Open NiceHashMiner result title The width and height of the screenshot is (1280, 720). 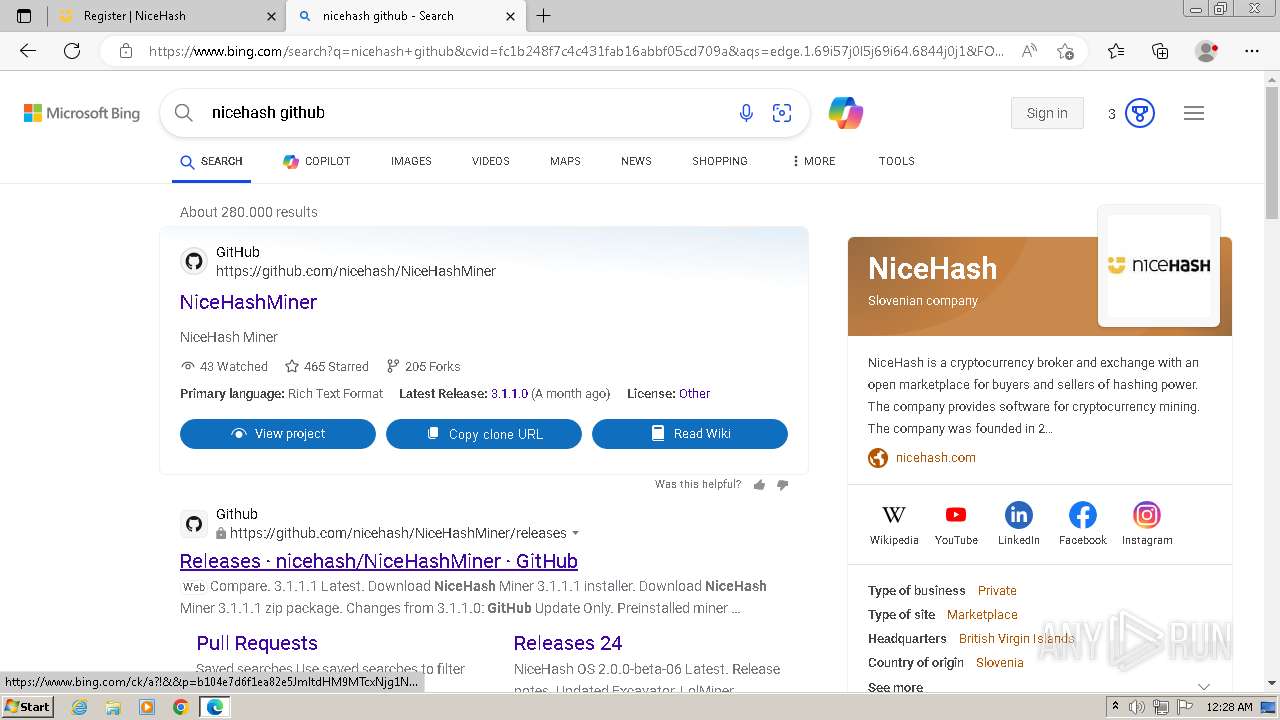(x=248, y=302)
